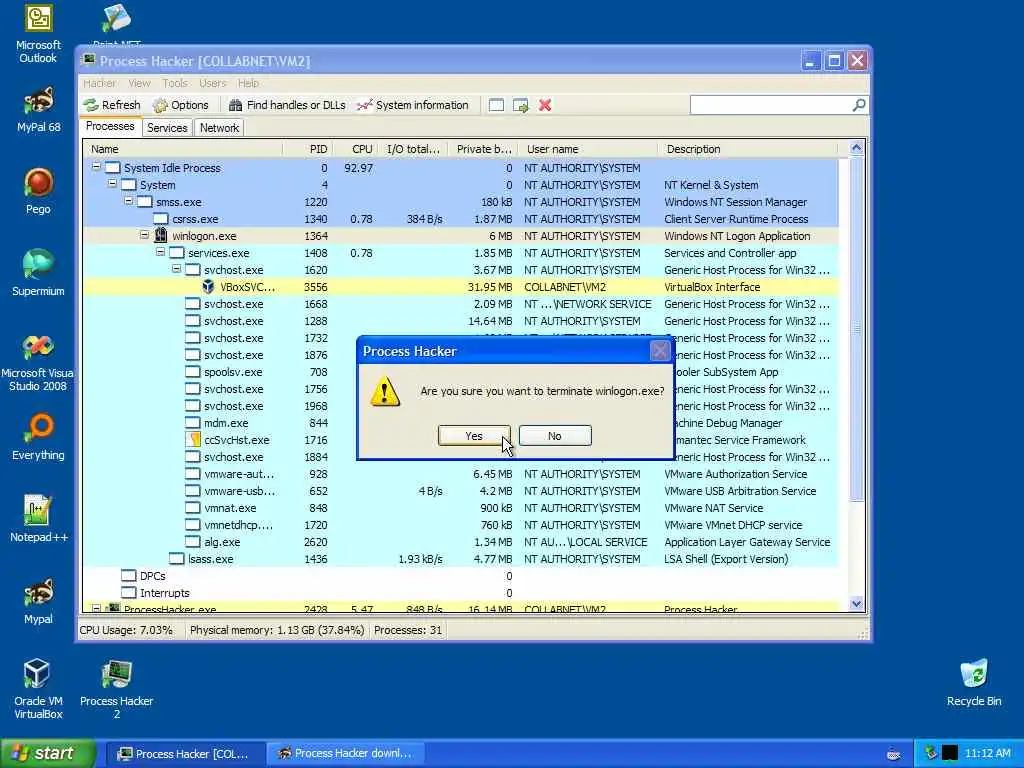Open Find handles or DLLs
Image resolution: width=1024 pixels, height=768 pixels.
[x=287, y=105]
